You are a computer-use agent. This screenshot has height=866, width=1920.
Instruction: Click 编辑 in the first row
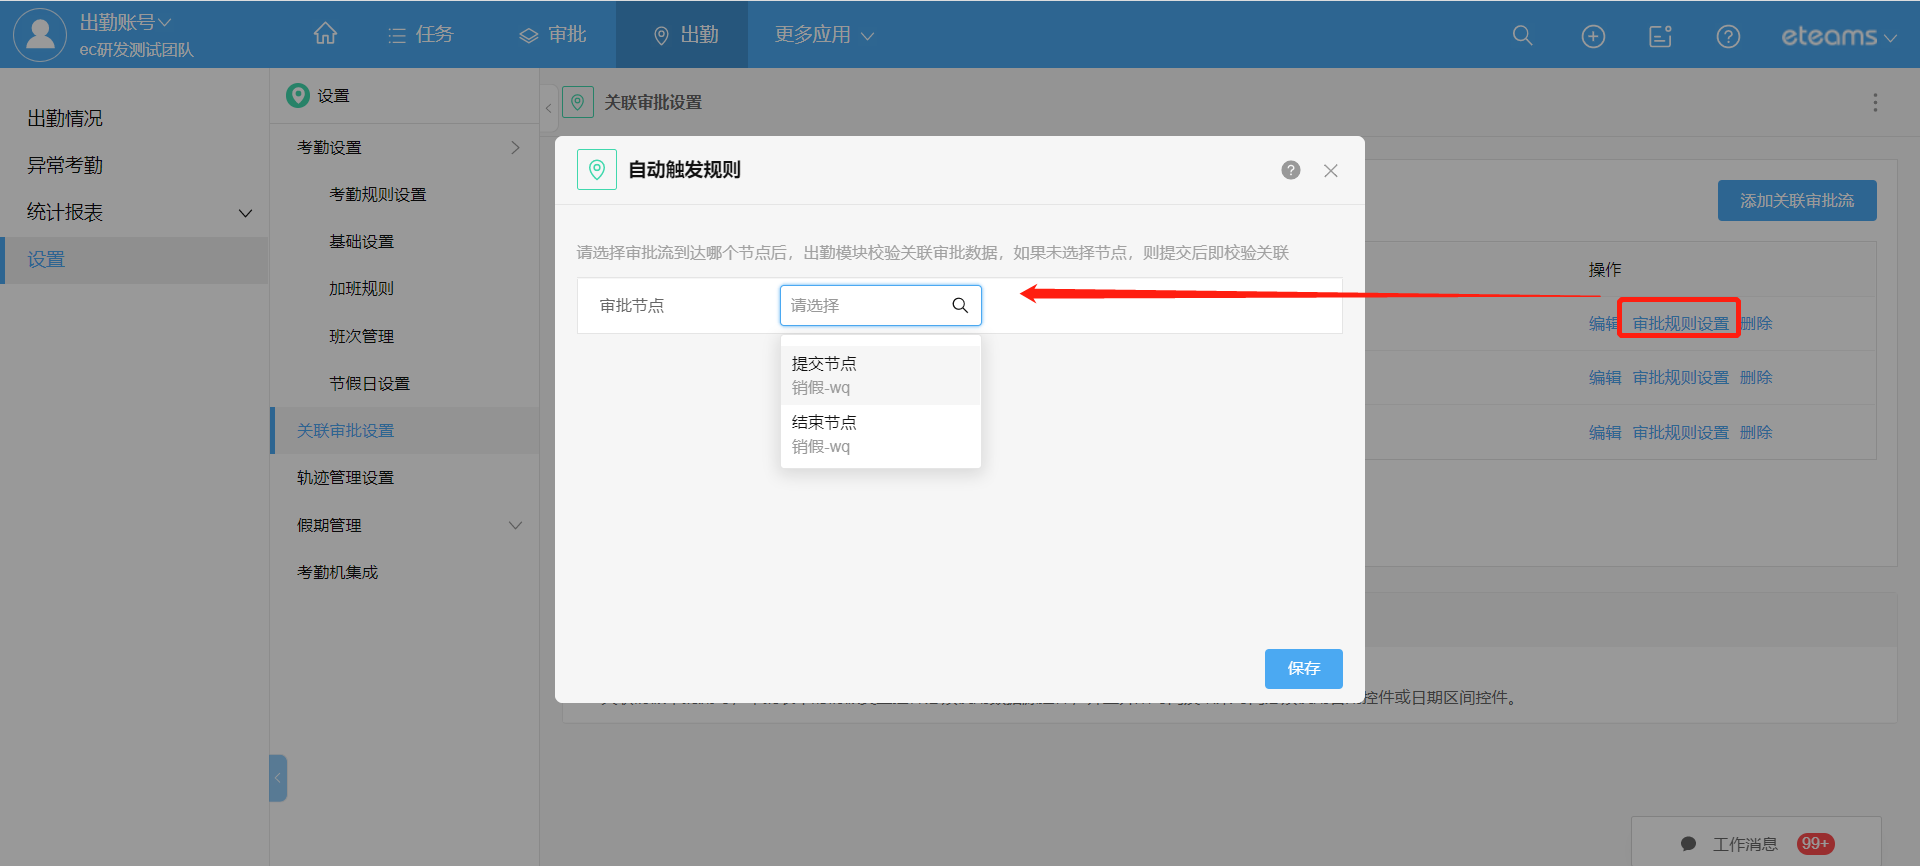(x=1605, y=323)
